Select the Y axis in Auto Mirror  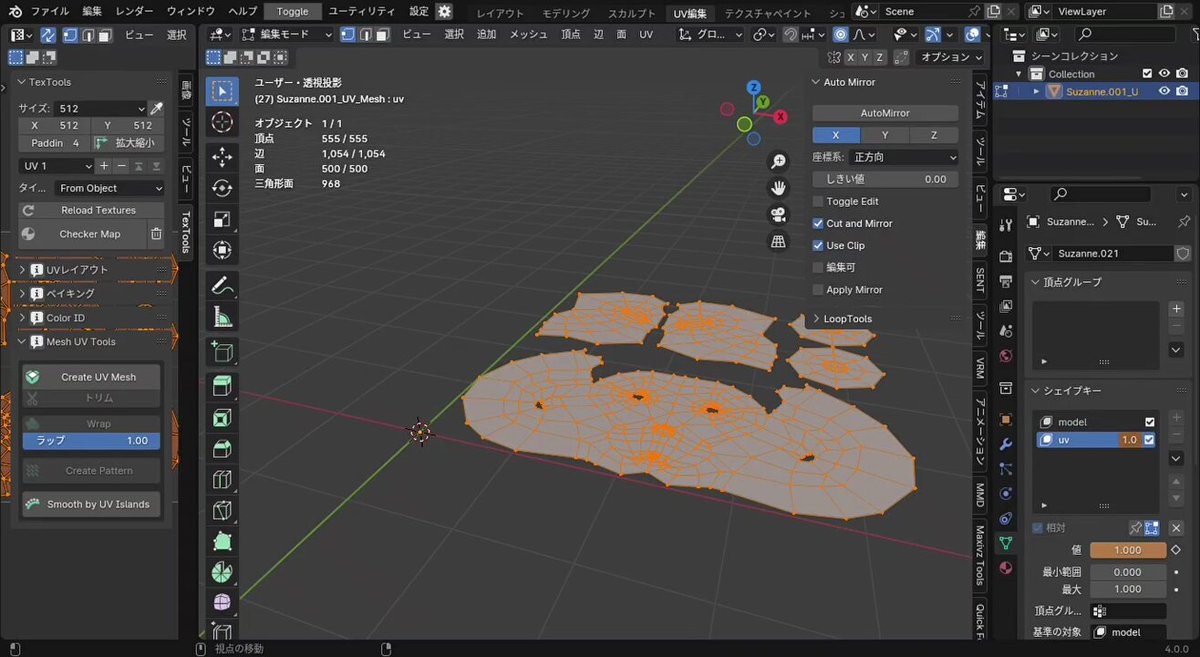(885, 135)
